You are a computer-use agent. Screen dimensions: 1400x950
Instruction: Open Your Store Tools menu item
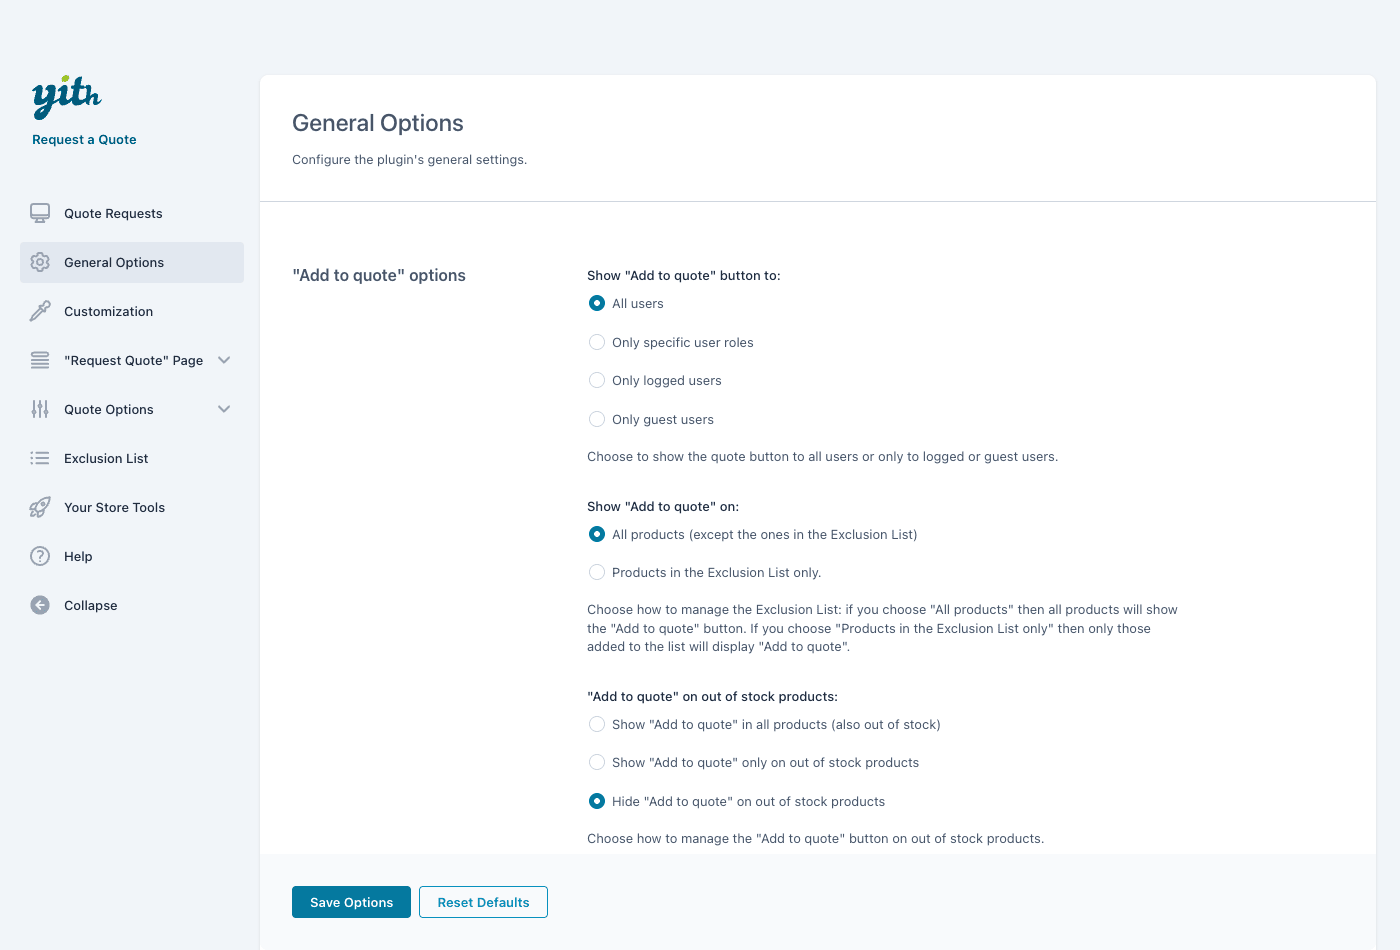tap(132, 507)
